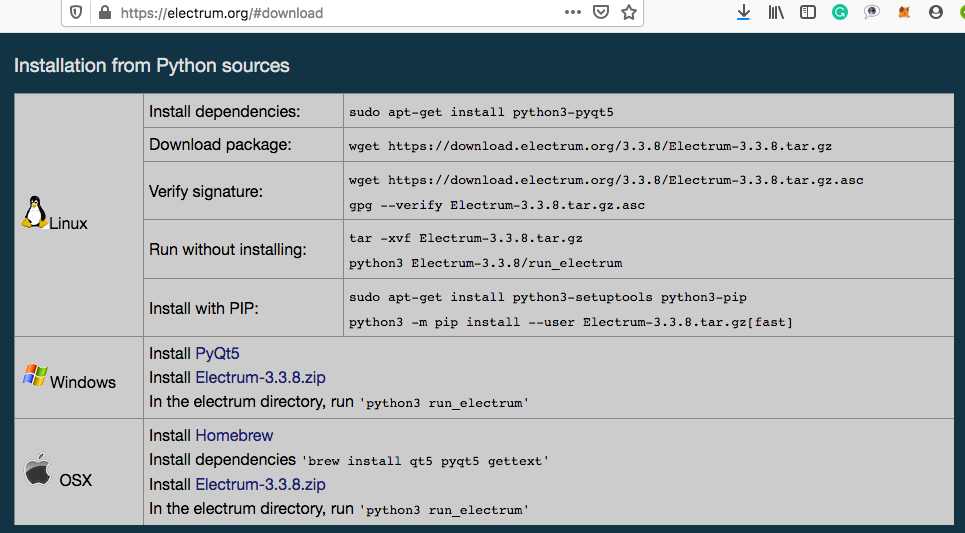The image size is (965, 533).
Task: Click the tracking protection shield icon
Action: [76, 12]
